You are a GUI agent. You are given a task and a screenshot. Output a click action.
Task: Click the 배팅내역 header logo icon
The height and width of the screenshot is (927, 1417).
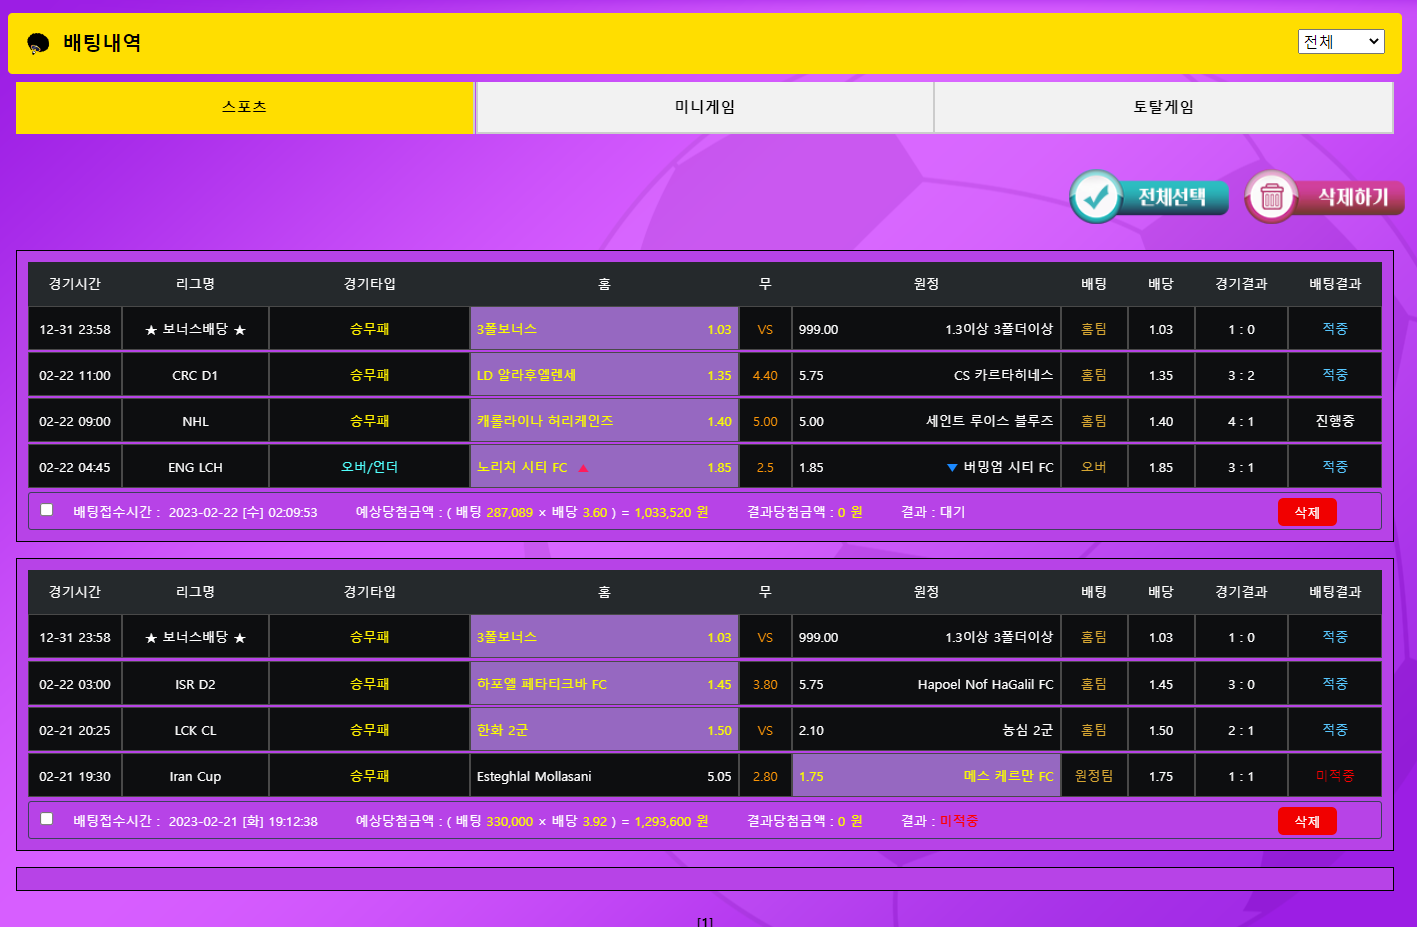38,44
